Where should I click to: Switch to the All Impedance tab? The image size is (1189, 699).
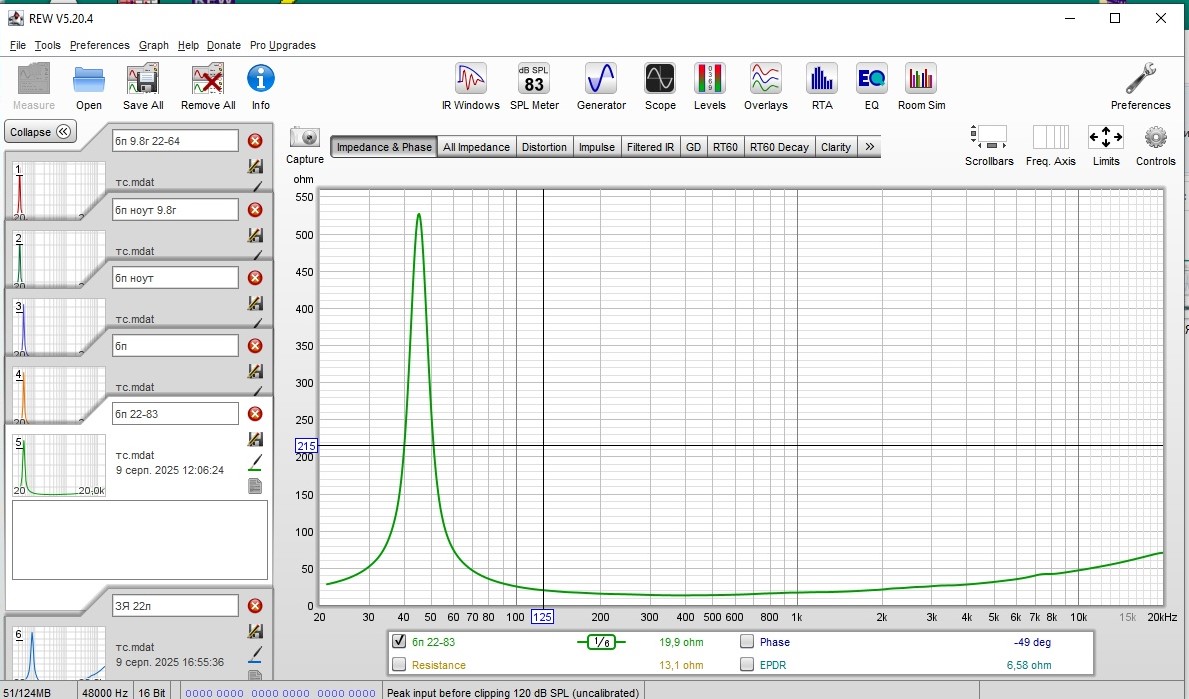click(476, 147)
